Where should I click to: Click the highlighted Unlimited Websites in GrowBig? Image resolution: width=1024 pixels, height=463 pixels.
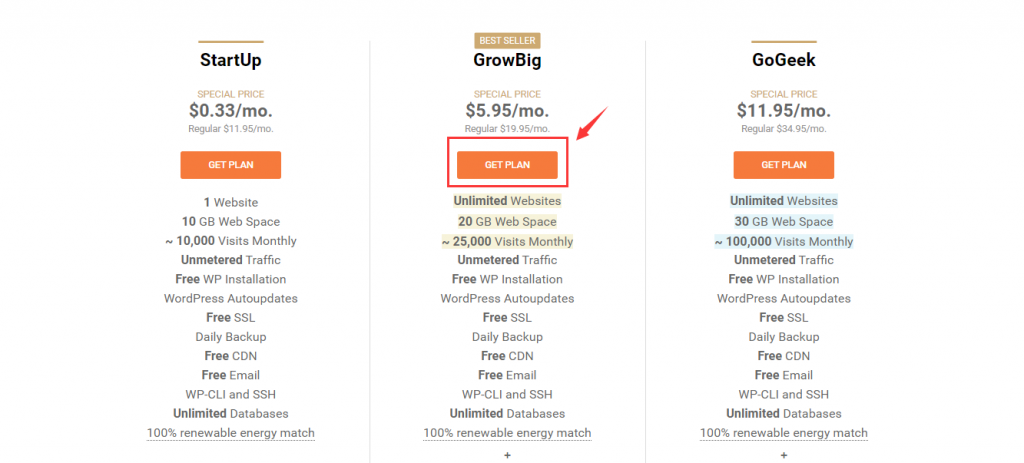(507, 201)
